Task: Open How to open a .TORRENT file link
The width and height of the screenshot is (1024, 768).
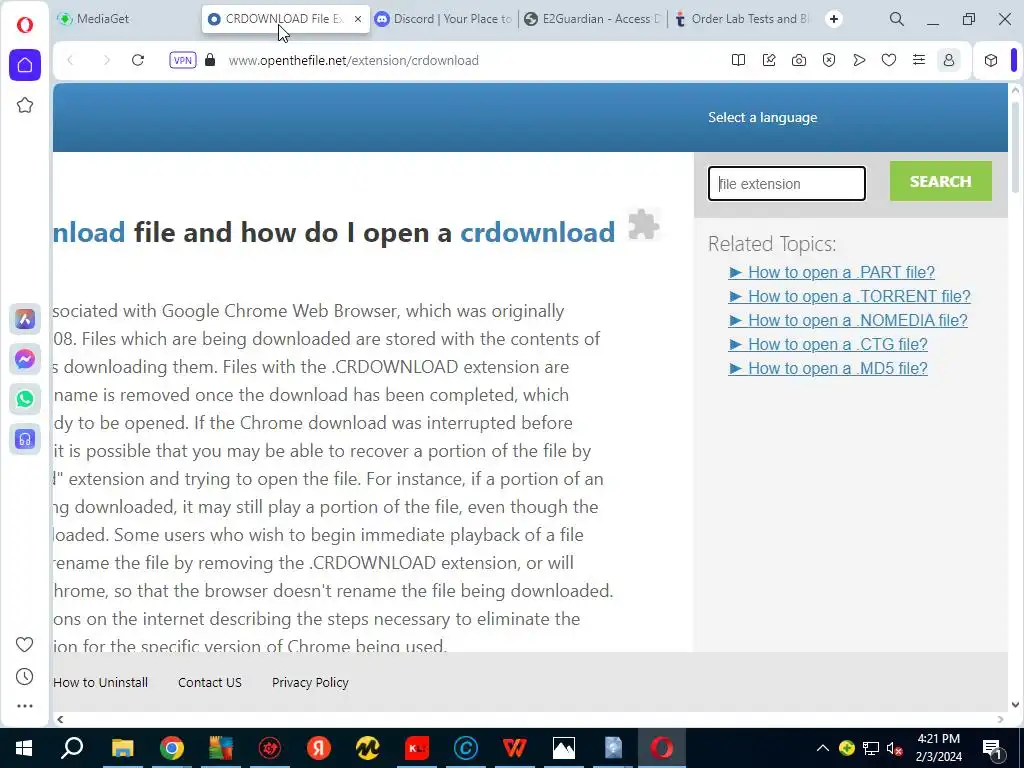Action: coord(850,296)
